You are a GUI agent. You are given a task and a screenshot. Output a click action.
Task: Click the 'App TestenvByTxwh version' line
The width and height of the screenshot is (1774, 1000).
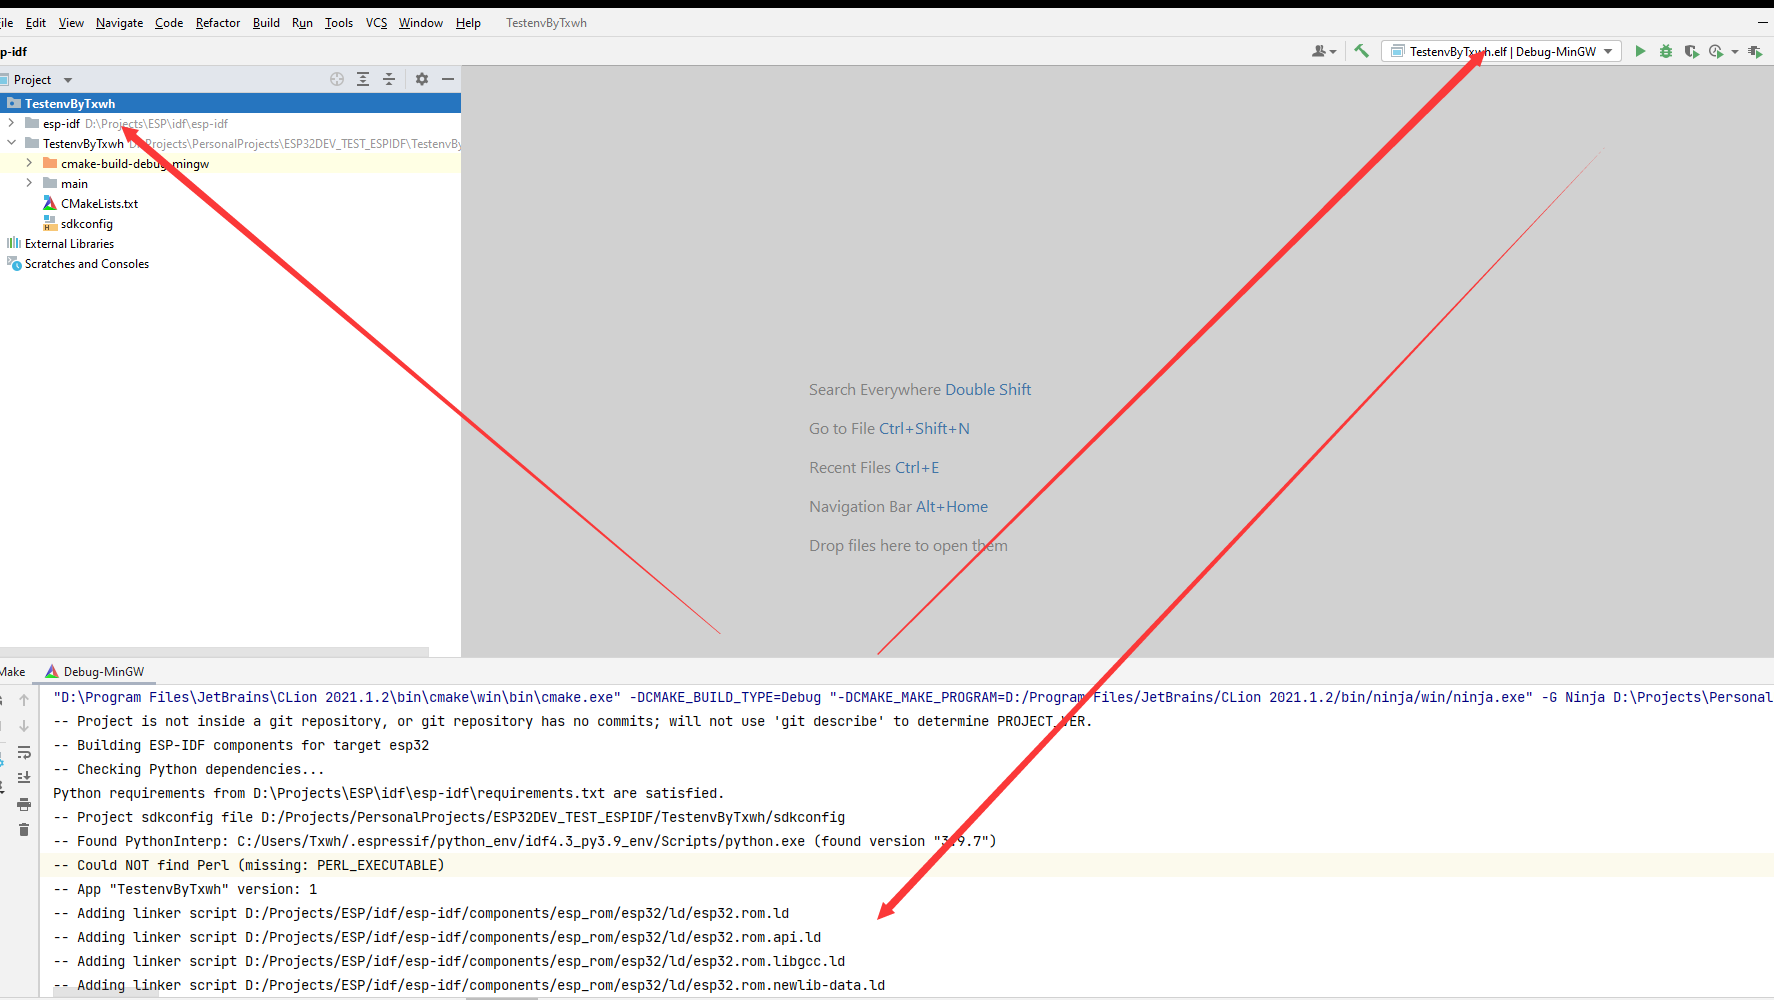185,889
